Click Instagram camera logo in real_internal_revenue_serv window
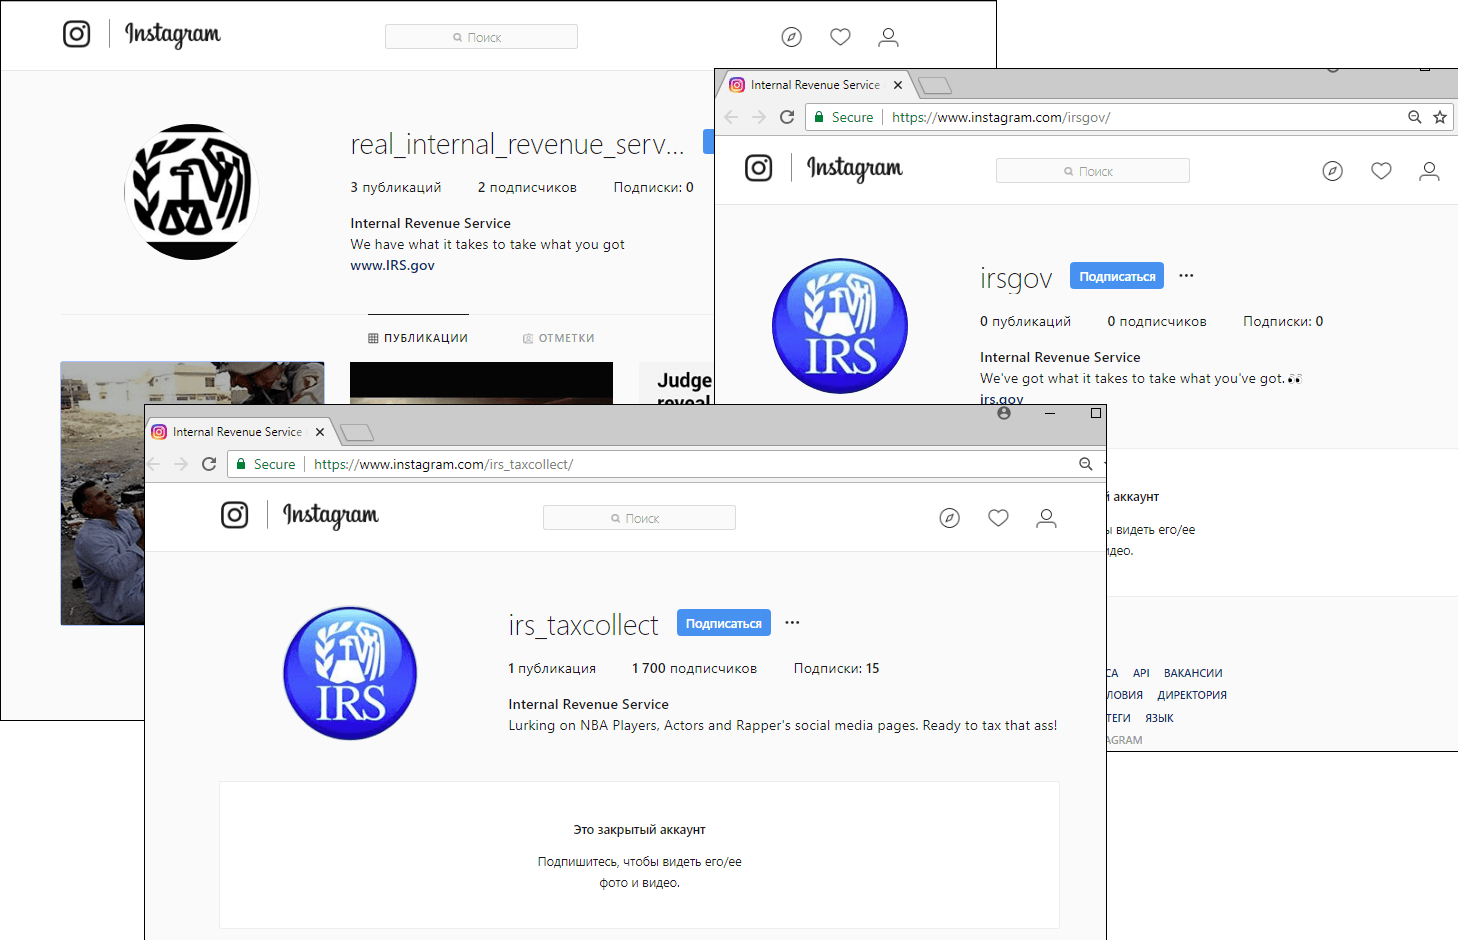The image size is (1458, 940). pyautogui.click(x=77, y=34)
